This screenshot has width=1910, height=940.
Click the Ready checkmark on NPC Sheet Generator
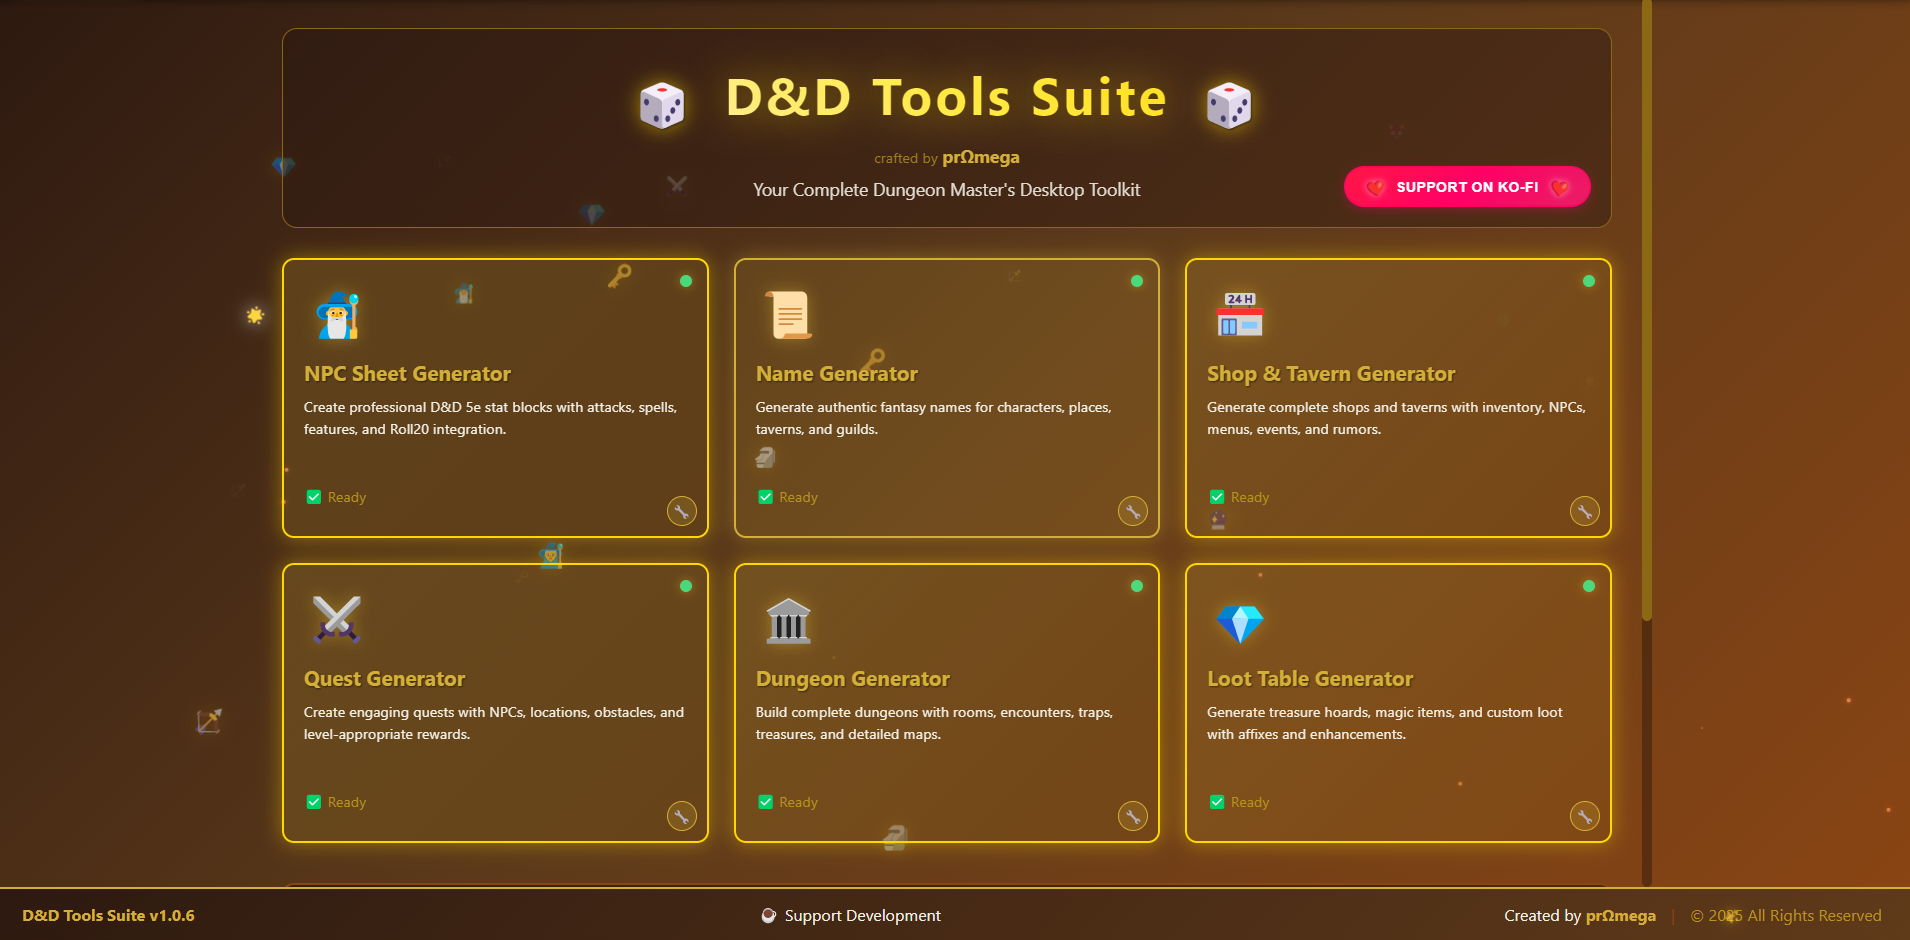click(314, 497)
